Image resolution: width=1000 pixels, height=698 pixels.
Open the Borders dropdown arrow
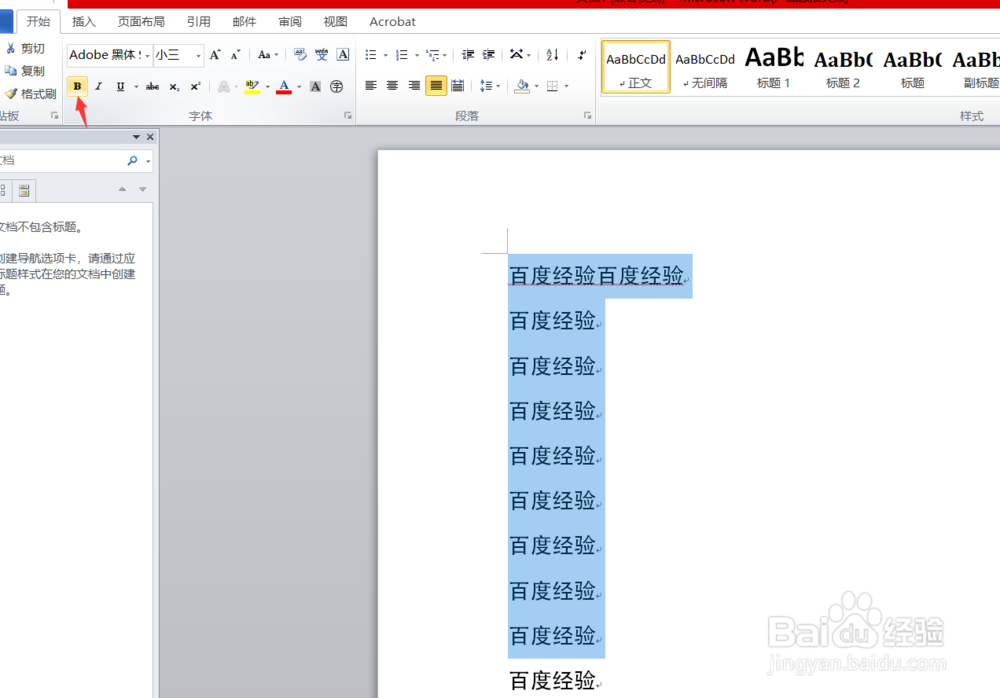pyautogui.click(x=566, y=85)
